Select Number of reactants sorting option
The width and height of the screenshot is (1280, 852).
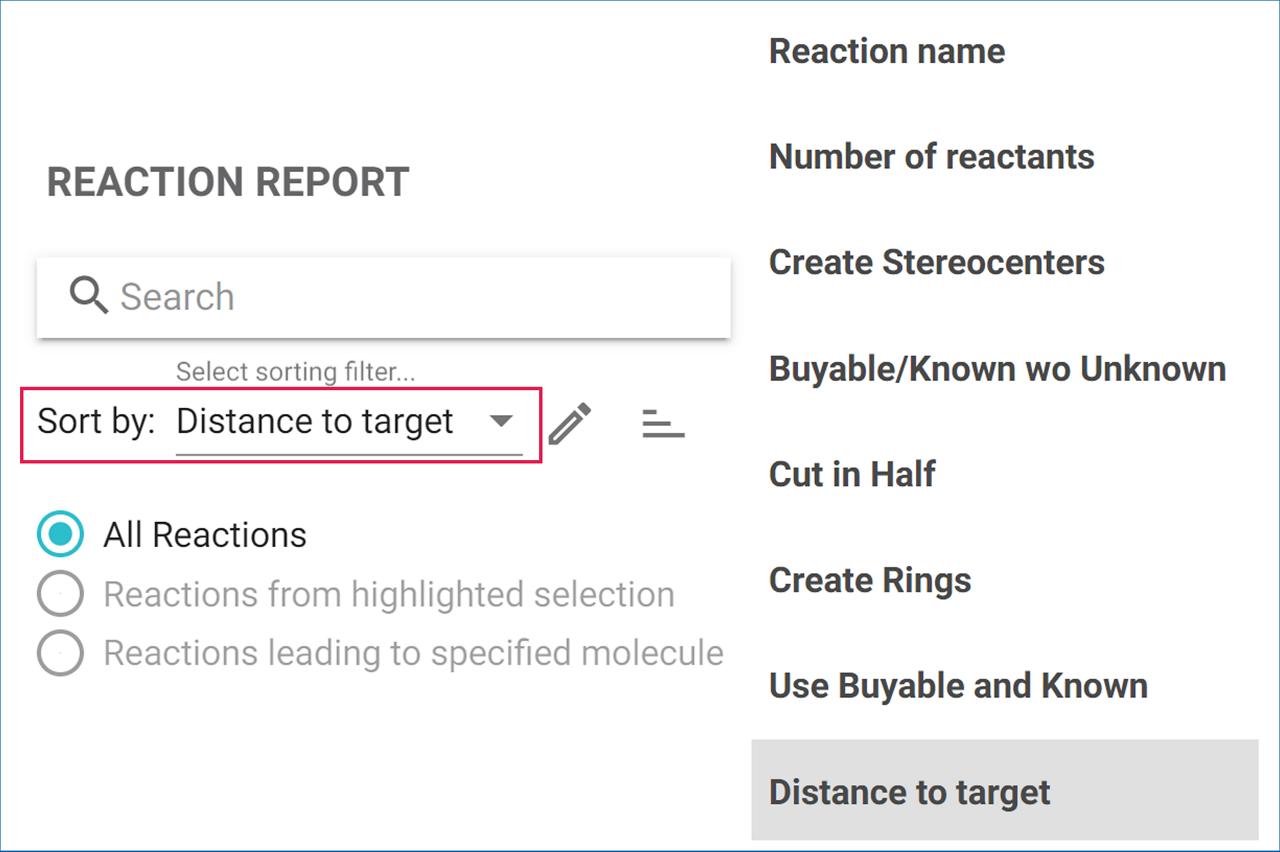(x=931, y=157)
